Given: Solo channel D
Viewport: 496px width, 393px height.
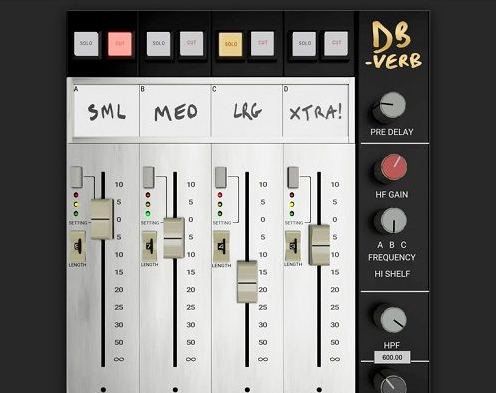Looking at the screenshot, I should (x=304, y=44).
